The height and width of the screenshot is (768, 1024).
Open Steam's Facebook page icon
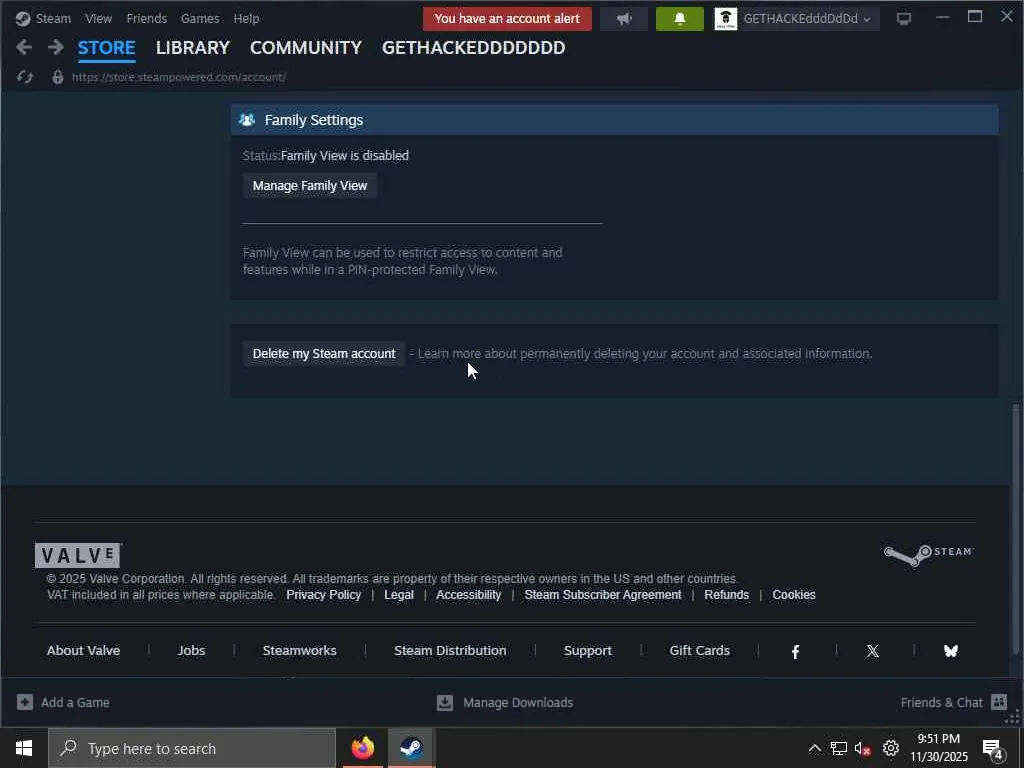pos(795,651)
